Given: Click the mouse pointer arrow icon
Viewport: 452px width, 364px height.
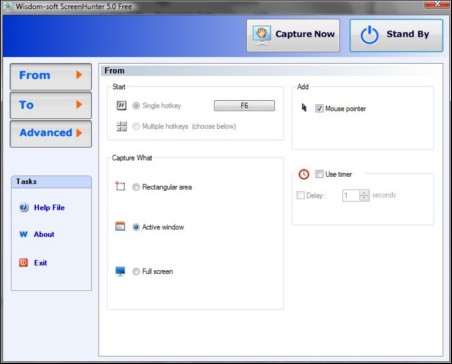Looking at the screenshot, I should click(304, 107).
